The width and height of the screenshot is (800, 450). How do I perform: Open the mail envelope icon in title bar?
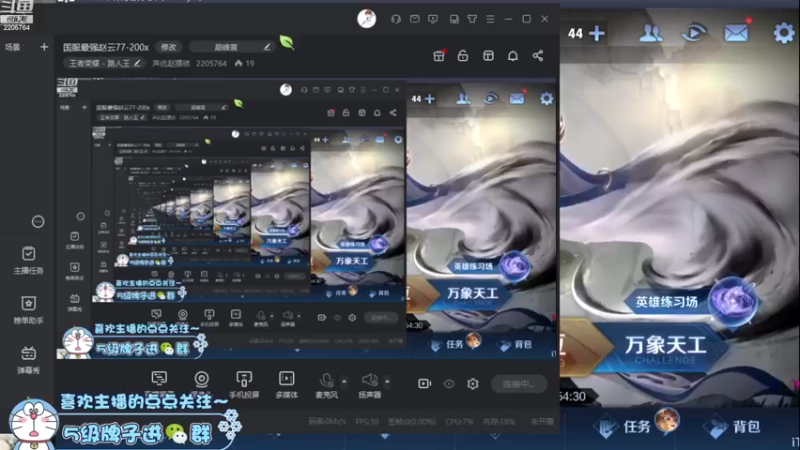pyautogui.click(x=414, y=19)
